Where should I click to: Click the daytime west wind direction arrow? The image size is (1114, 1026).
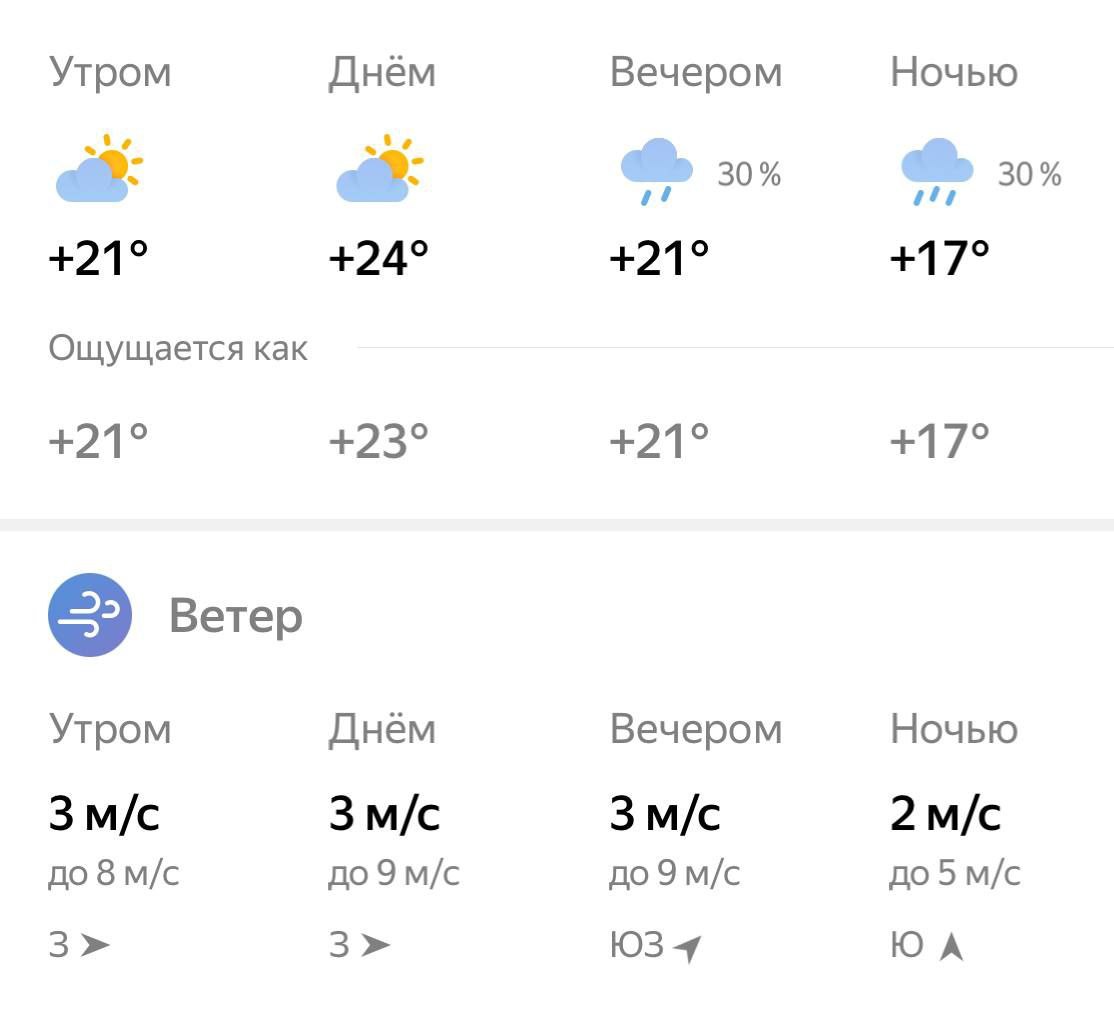pyautogui.click(x=375, y=944)
